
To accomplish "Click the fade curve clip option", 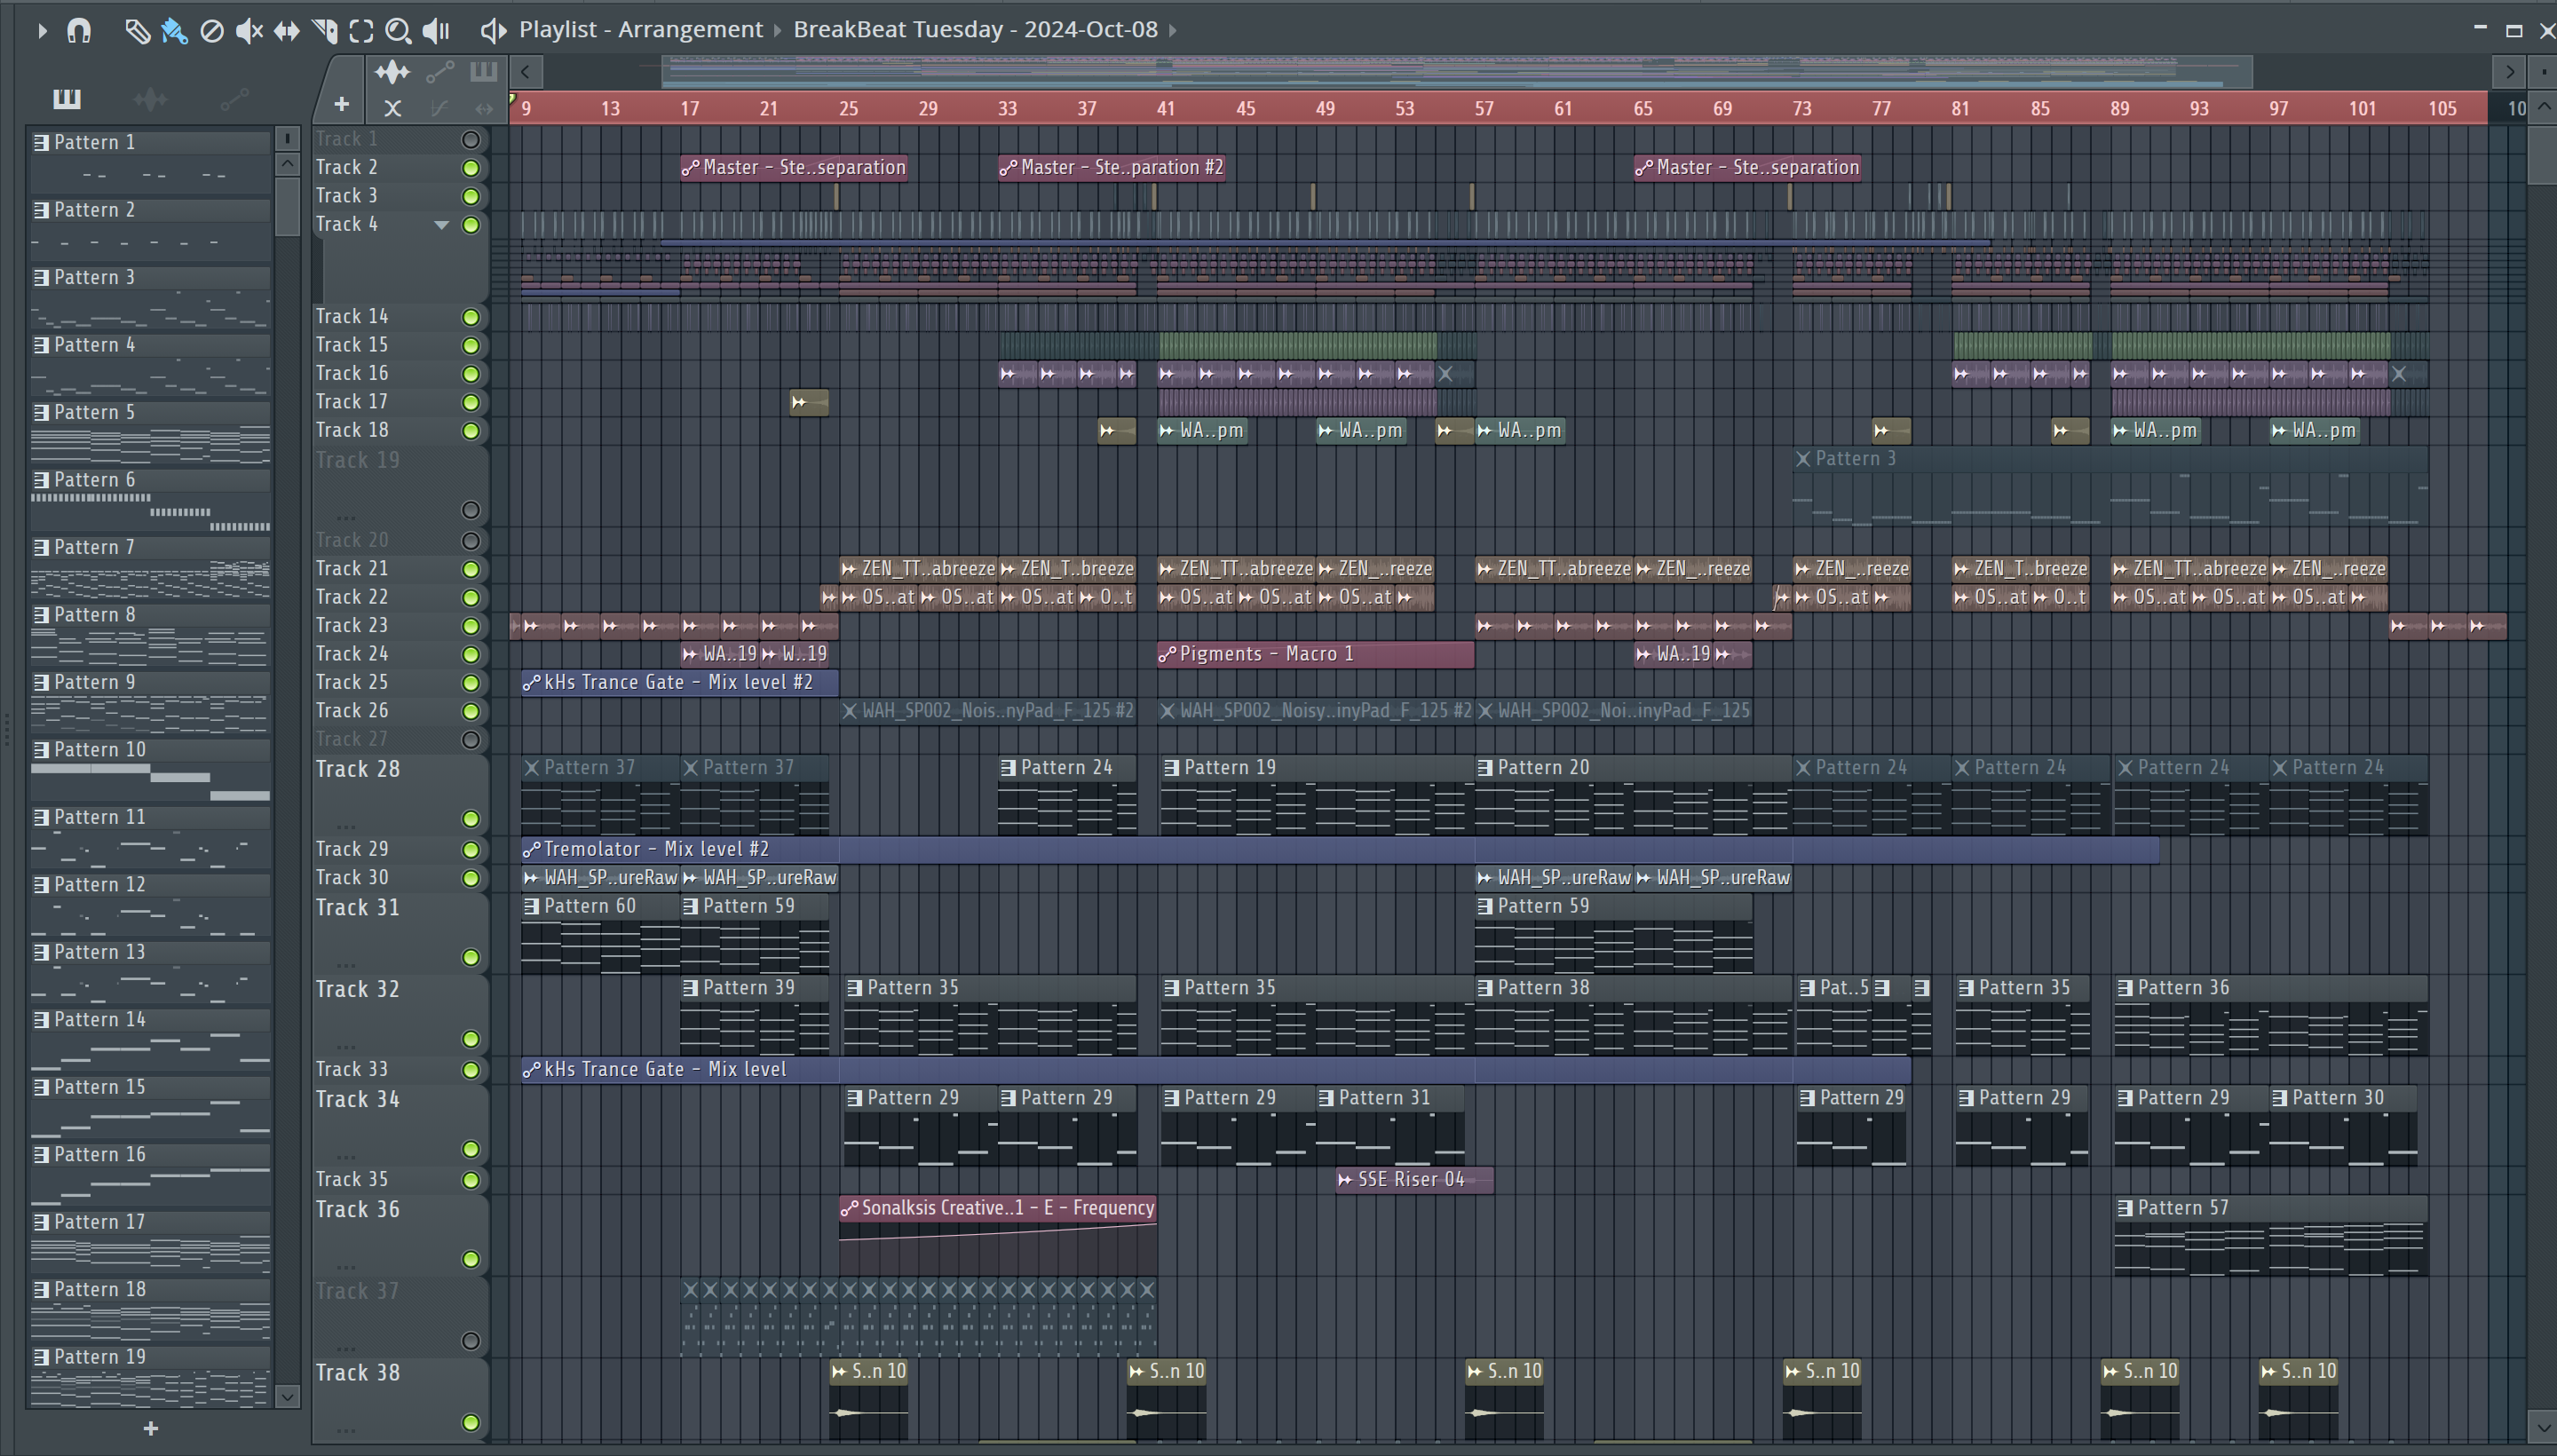I will tap(439, 108).
